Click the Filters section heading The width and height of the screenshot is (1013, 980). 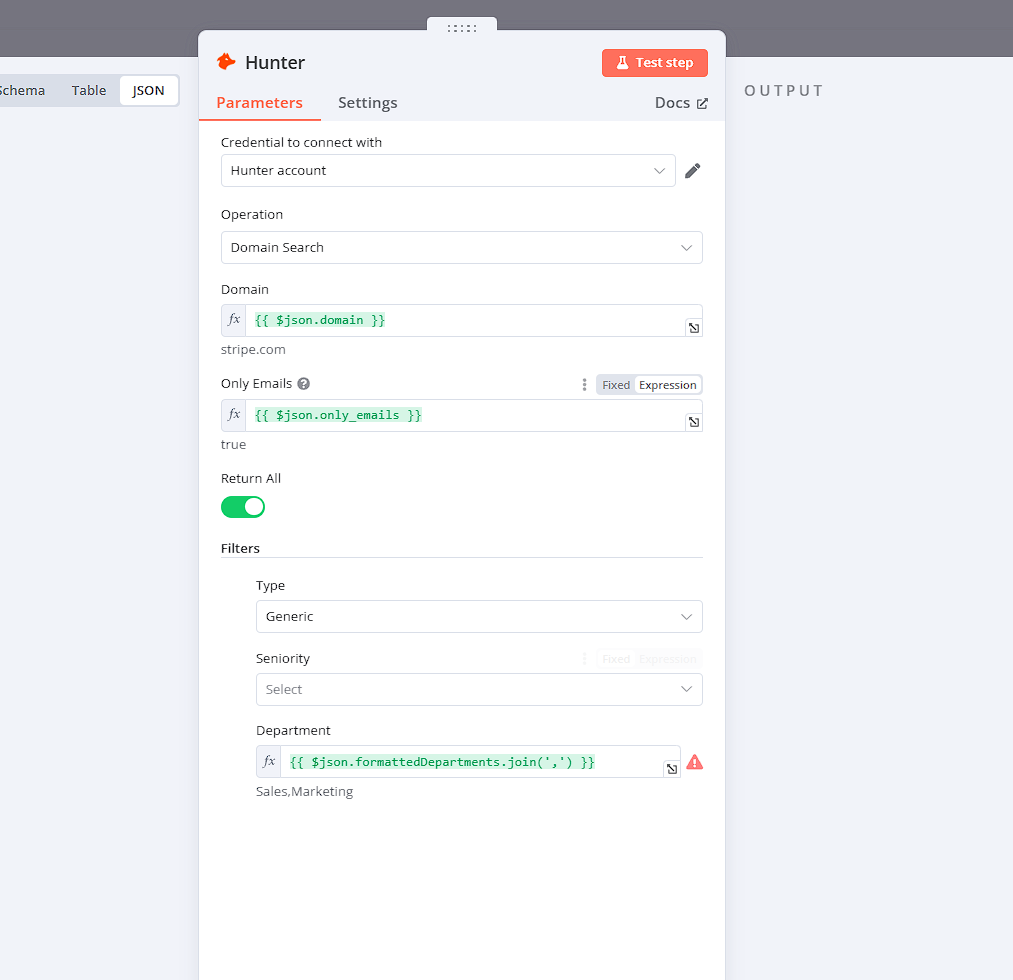[240, 548]
